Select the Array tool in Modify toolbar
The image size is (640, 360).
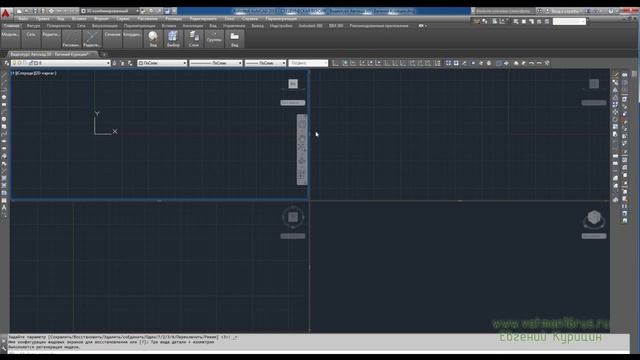[x=616, y=104]
